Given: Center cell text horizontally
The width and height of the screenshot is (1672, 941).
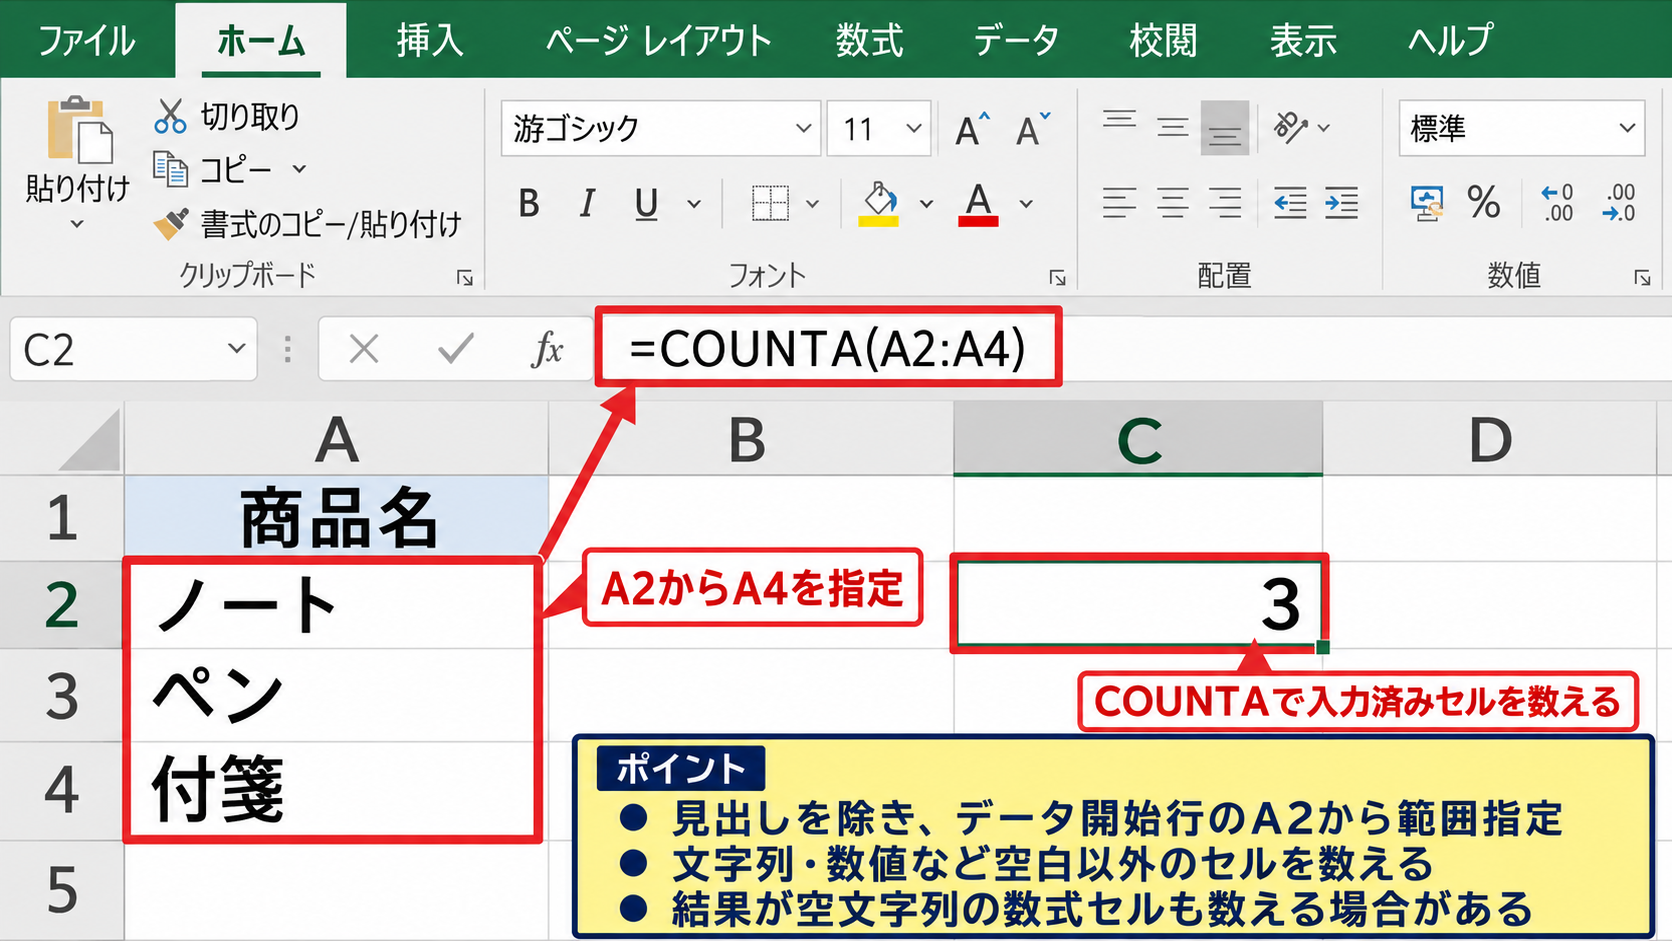Looking at the screenshot, I should 1172,203.
